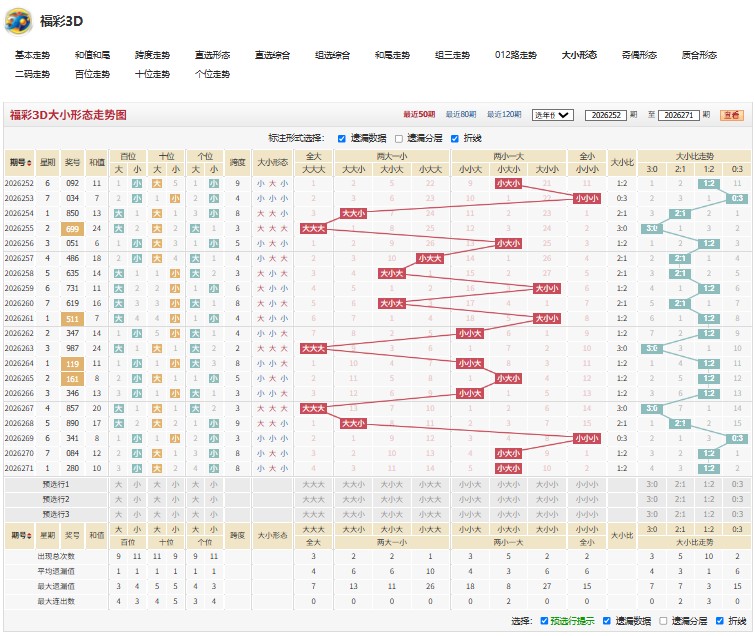755x636 pixels.
Task: Go to 组三走势 chart
Action: pos(452,55)
